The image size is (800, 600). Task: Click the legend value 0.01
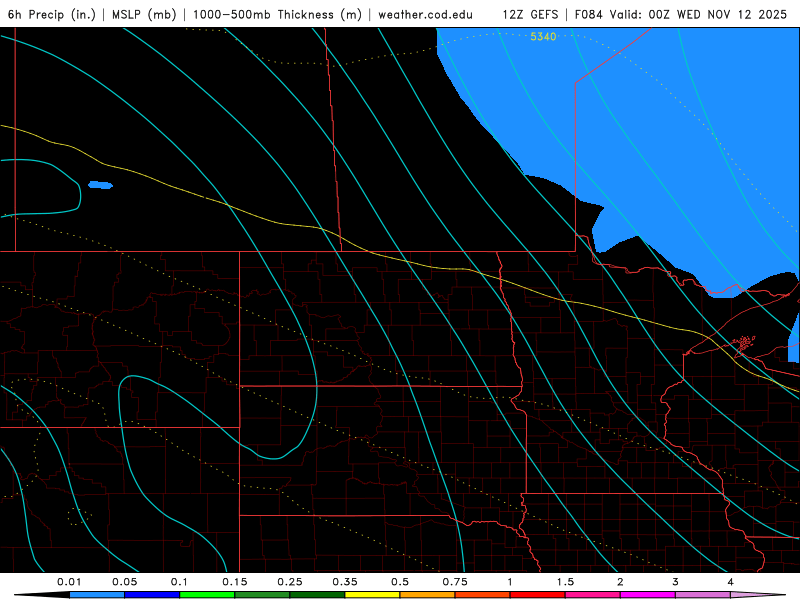pos(69,582)
